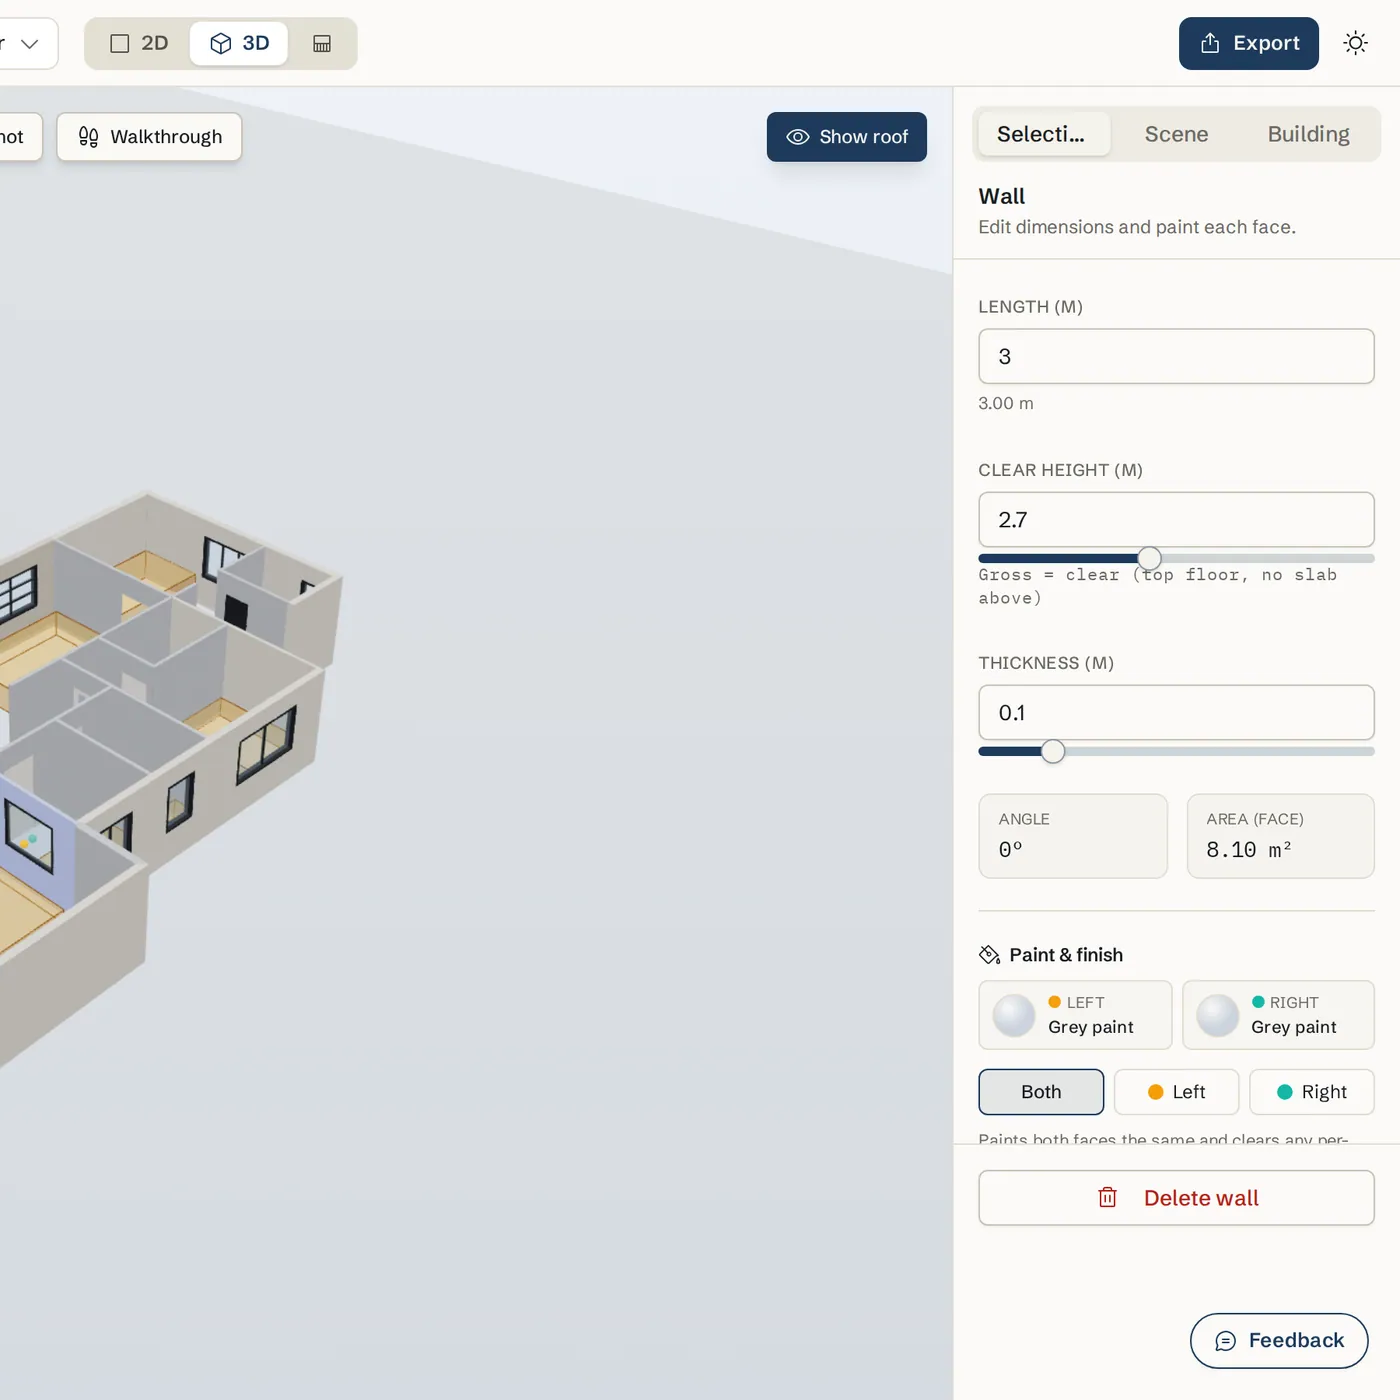Delete the selected wall
Screen dimensions: 1400x1400
[x=1176, y=1198]
